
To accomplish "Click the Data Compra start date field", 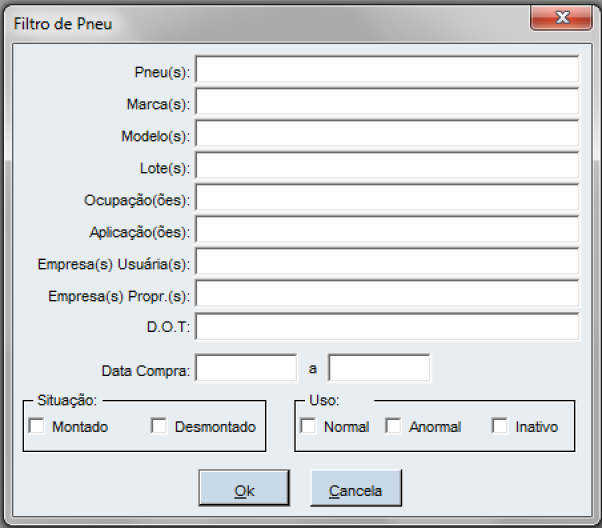I will (x=247, y=368).
